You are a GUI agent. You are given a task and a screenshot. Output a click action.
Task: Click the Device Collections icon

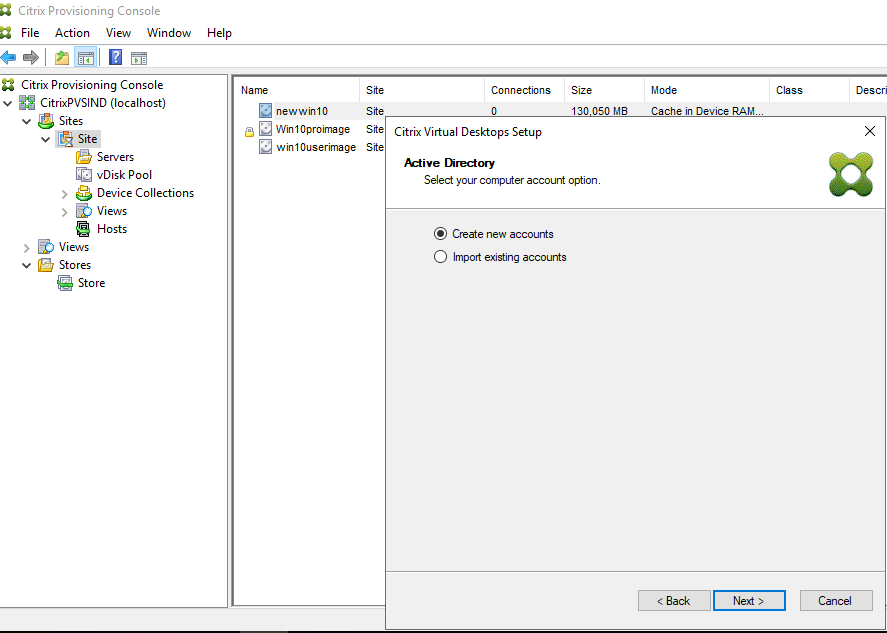click(x=84, y=193)
